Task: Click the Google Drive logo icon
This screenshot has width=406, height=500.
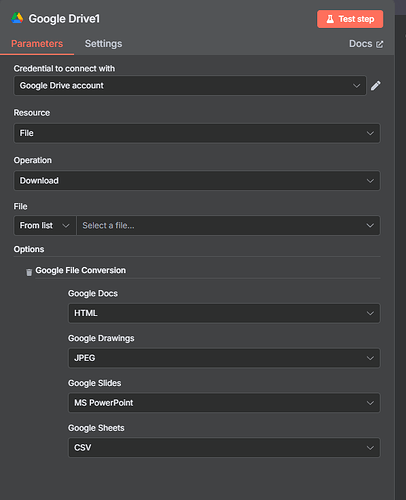Action: pyautogui.click(x=17, y=18)
